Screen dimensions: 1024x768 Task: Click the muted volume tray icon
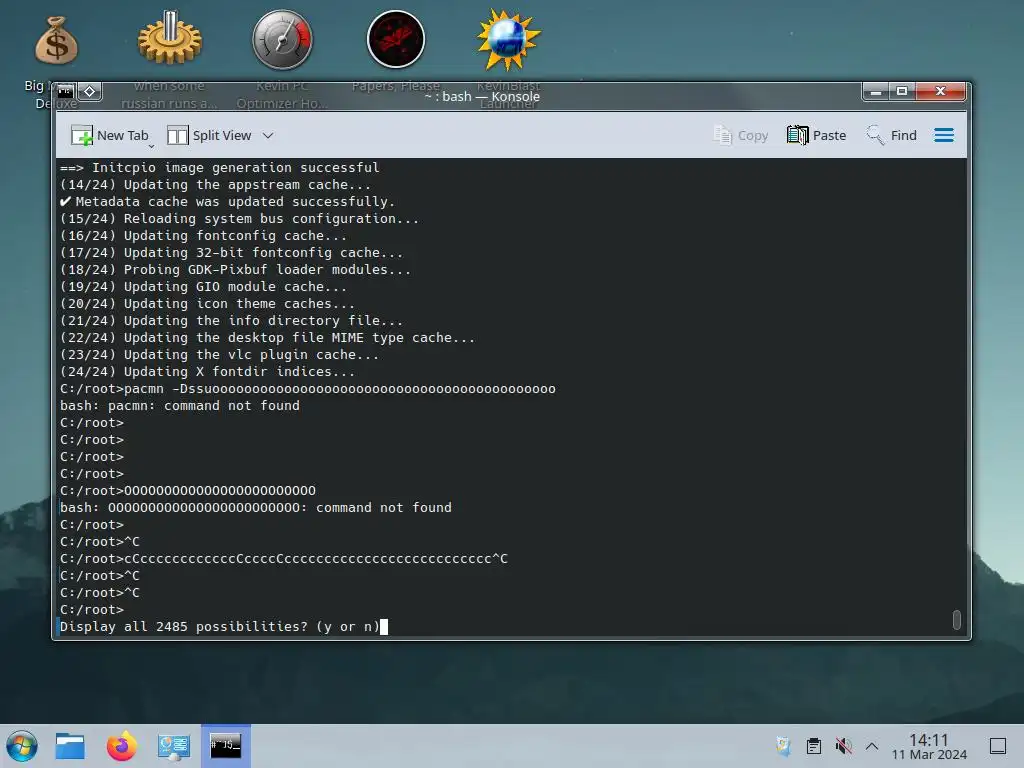[x=844, y=746]
